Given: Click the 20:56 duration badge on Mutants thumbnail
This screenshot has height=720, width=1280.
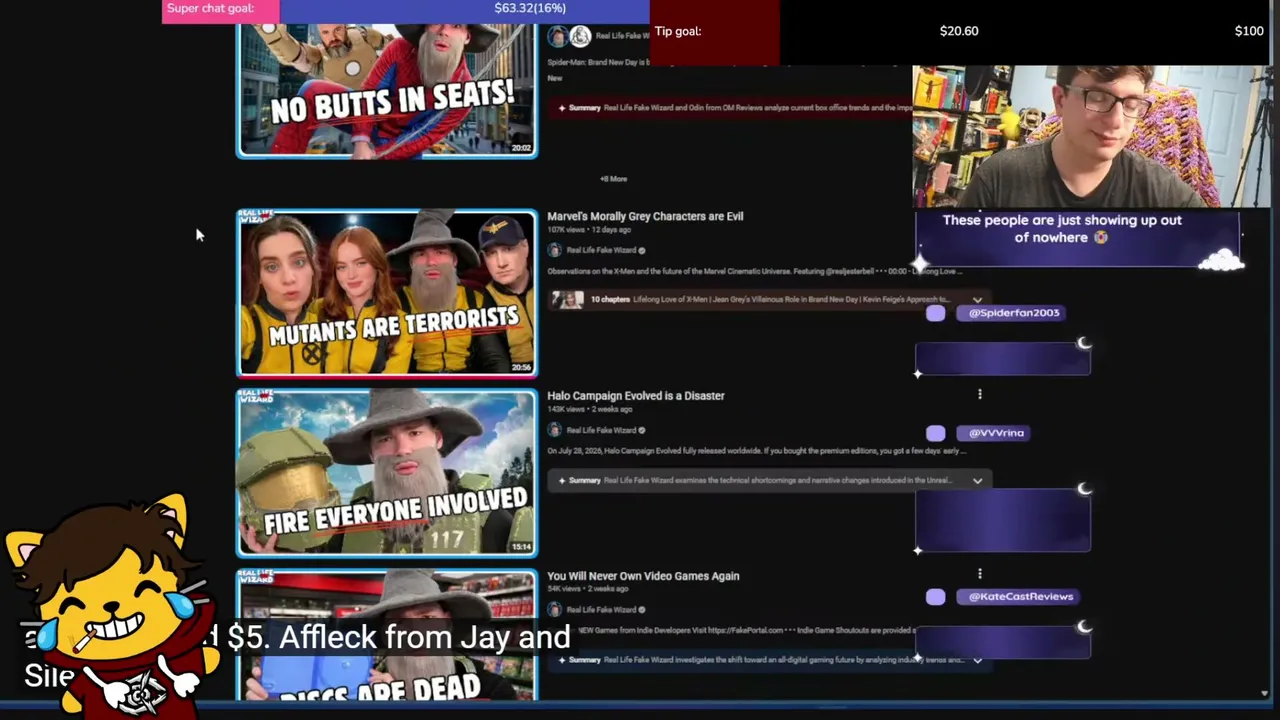Looking at the screenshot, I should click(x=522, y=368).
